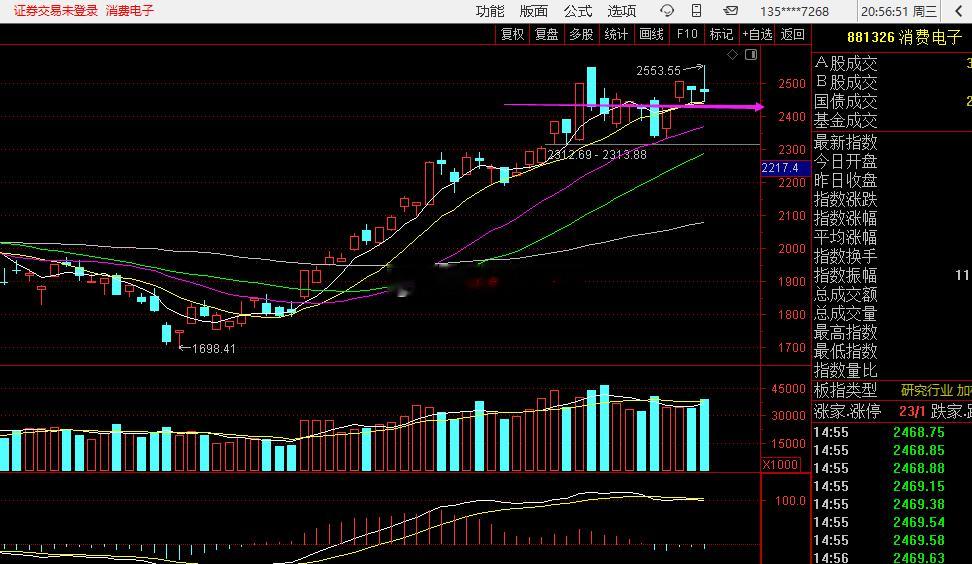Screen dimensions: 972x564
Task: Open the mobile phone icon
Action: click(697, 11)
